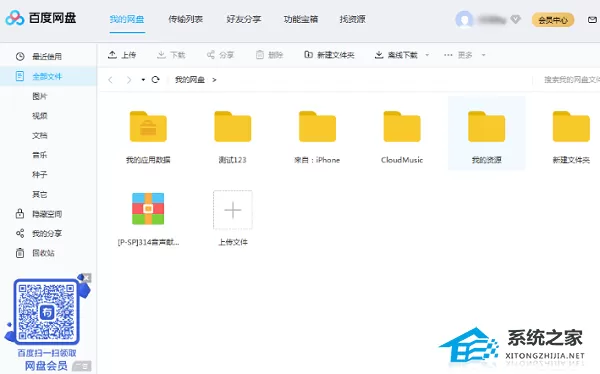Image resolution: width=600 pixels, height=374 pixels.
Task: Click the breadcrumb chevron after 我的网盘
Action: point(214,80)
